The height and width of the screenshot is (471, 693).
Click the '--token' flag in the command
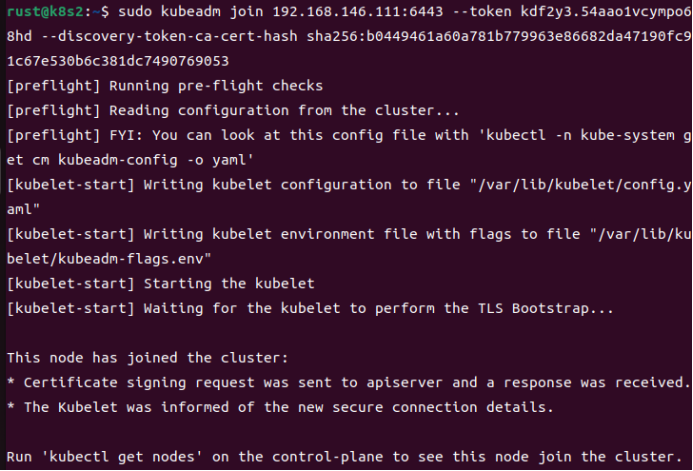[482, 12]
